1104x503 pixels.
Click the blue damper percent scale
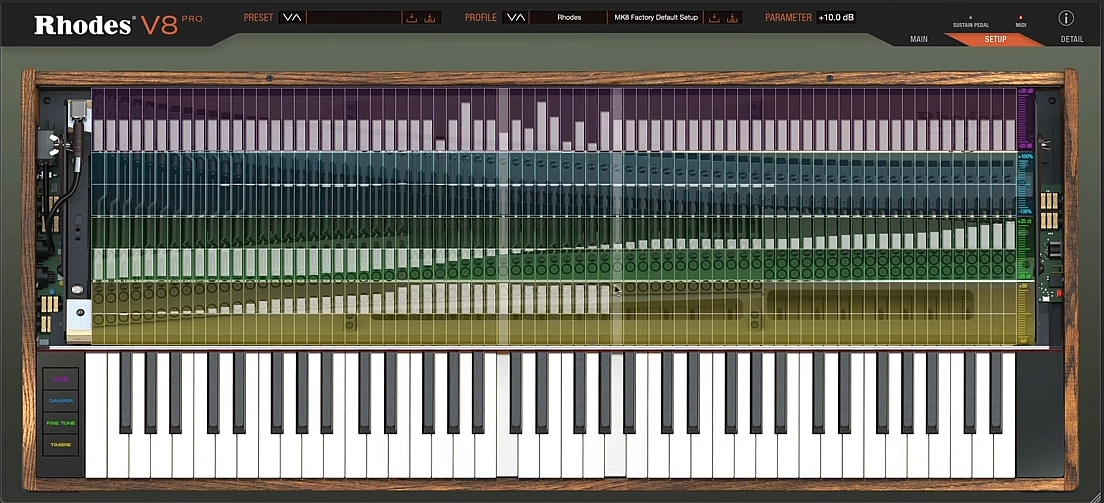(1026, 183)
